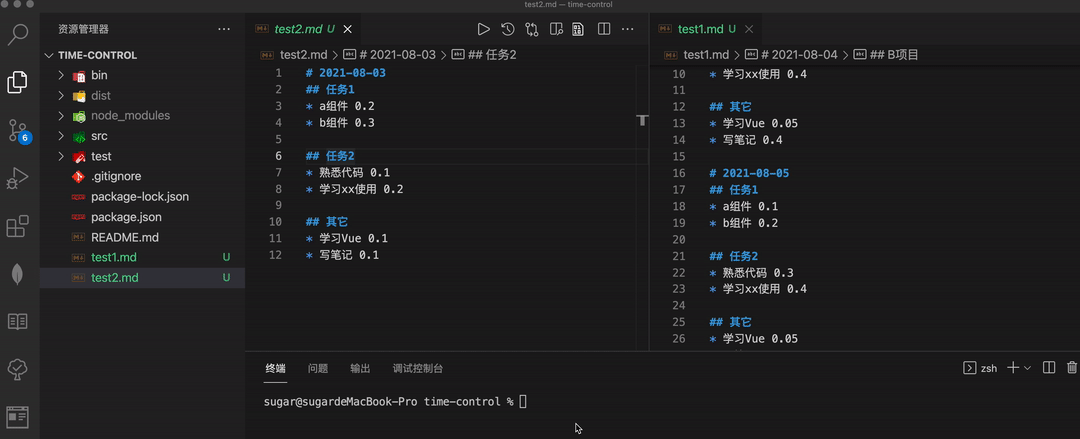The height and width of the screenshot is (439, 1080).
Task: Open the 输出 panel tab
Action: pyautogui.click(x=360, y=368)
